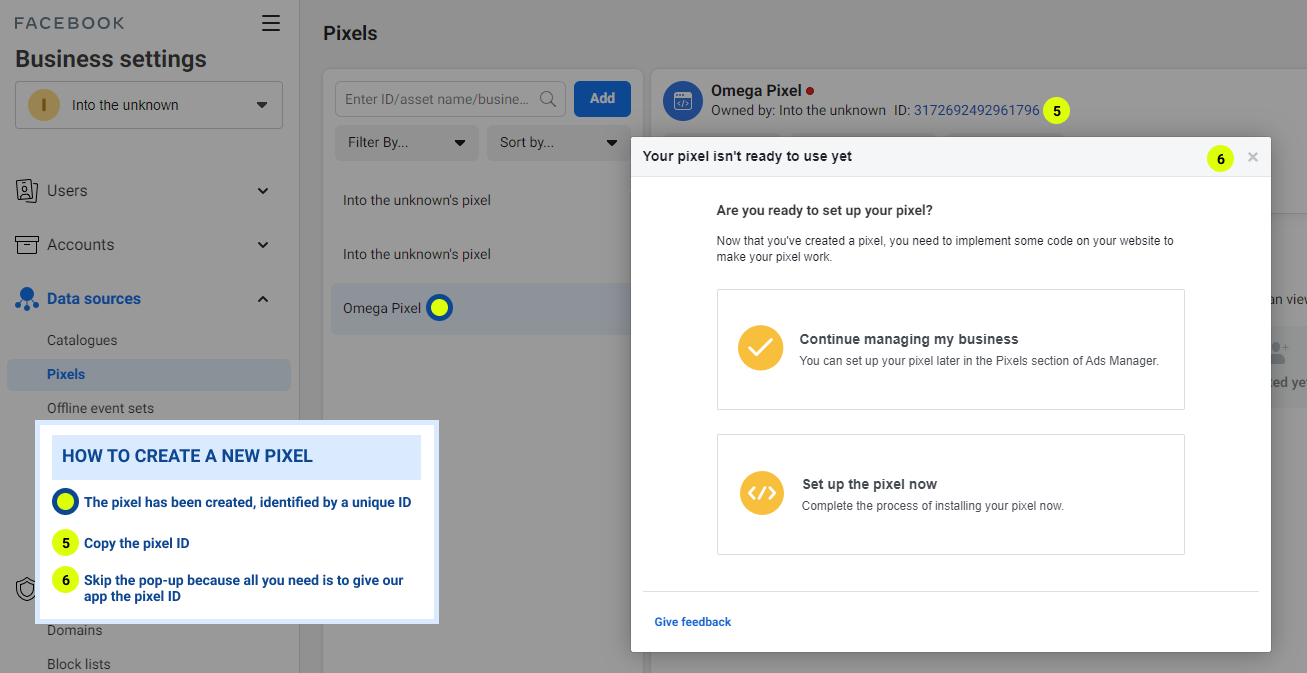This screenshot has width=1307, height=673.
Task: Select the Omega Pixel list row
Action: click(483, 308)
